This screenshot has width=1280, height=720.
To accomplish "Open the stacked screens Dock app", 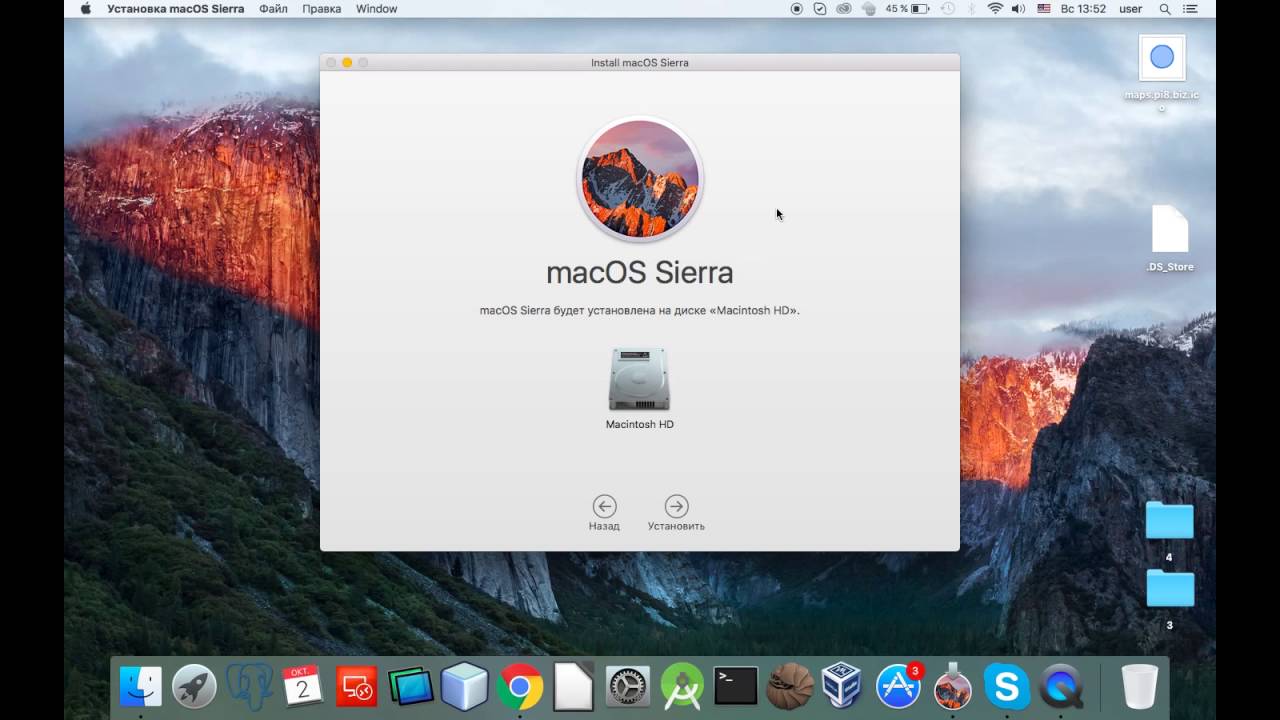I will pos(411,687).
